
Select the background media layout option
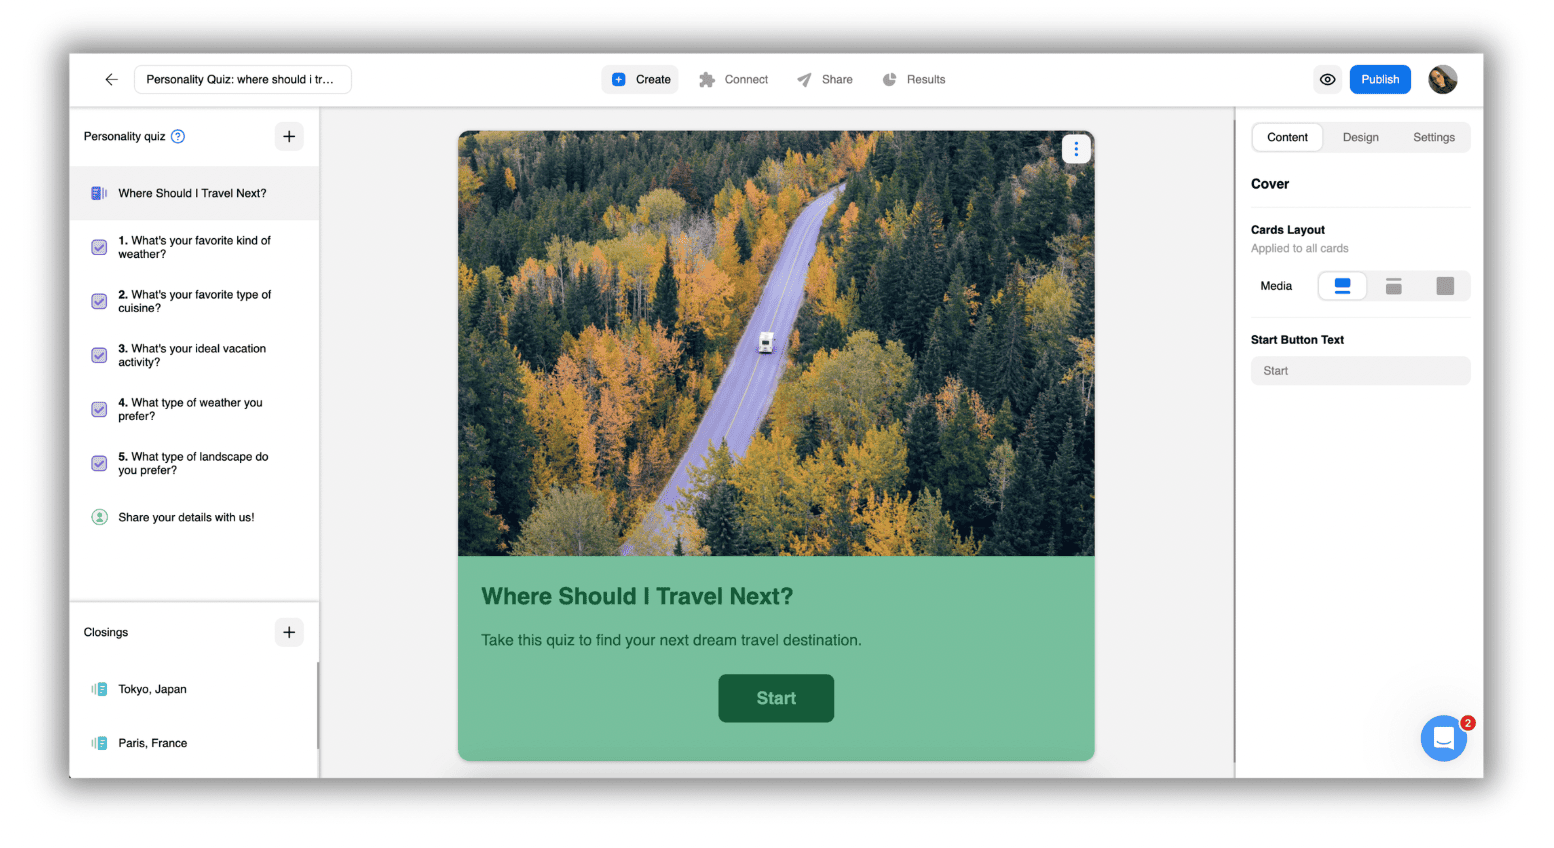click(x=1445, y=285)
